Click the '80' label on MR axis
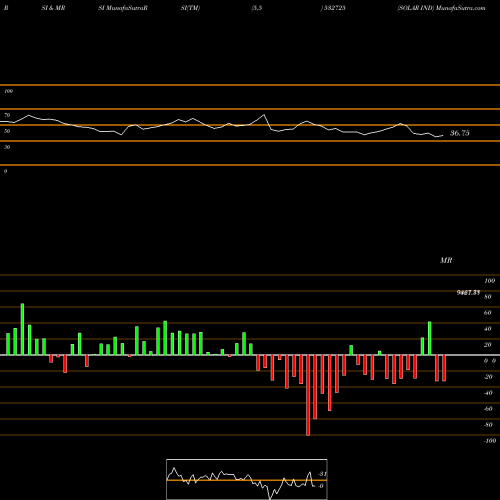The height and width of the screenshot is (500, 500). coord(488,297)
